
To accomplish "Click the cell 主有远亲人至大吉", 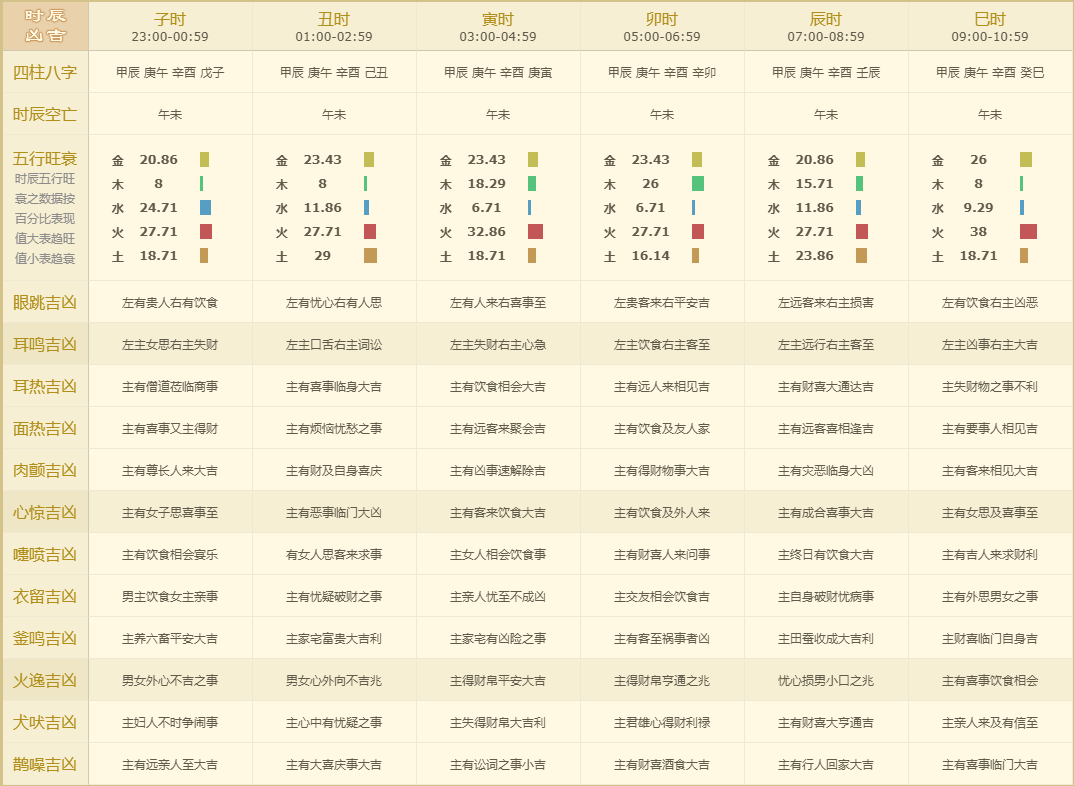I will coord(170,765).
